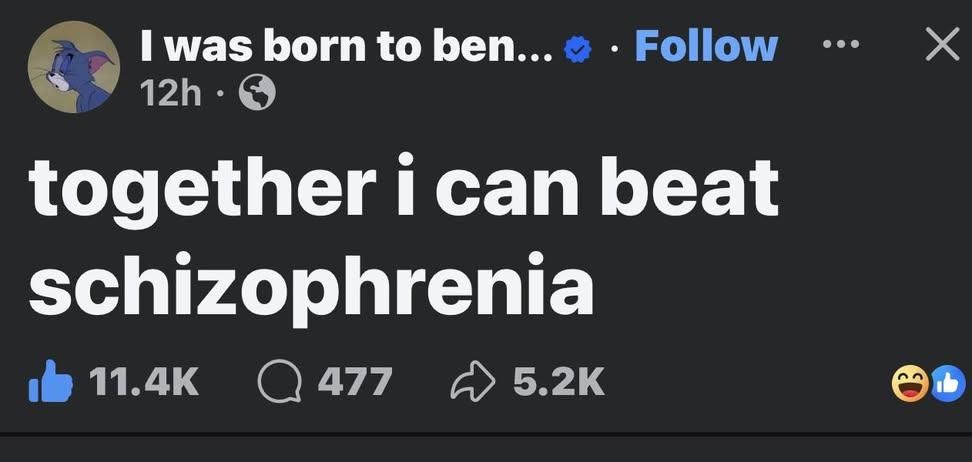This screenshot has width=972, height=462.
Task: Click the blue Like reaction badge
Action: [x=947, y=383]
